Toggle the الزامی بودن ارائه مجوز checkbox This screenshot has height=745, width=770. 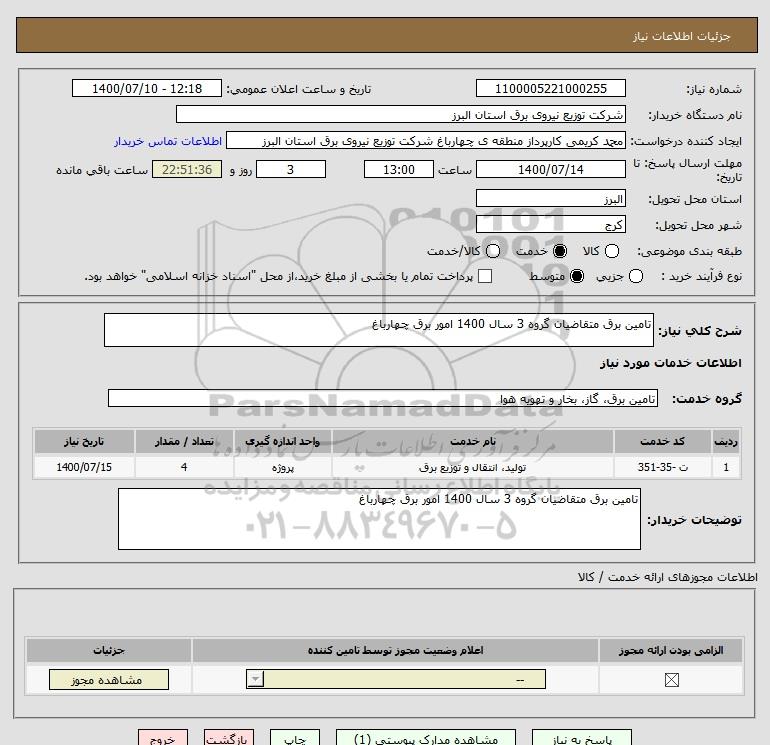[x=671, y=680]
